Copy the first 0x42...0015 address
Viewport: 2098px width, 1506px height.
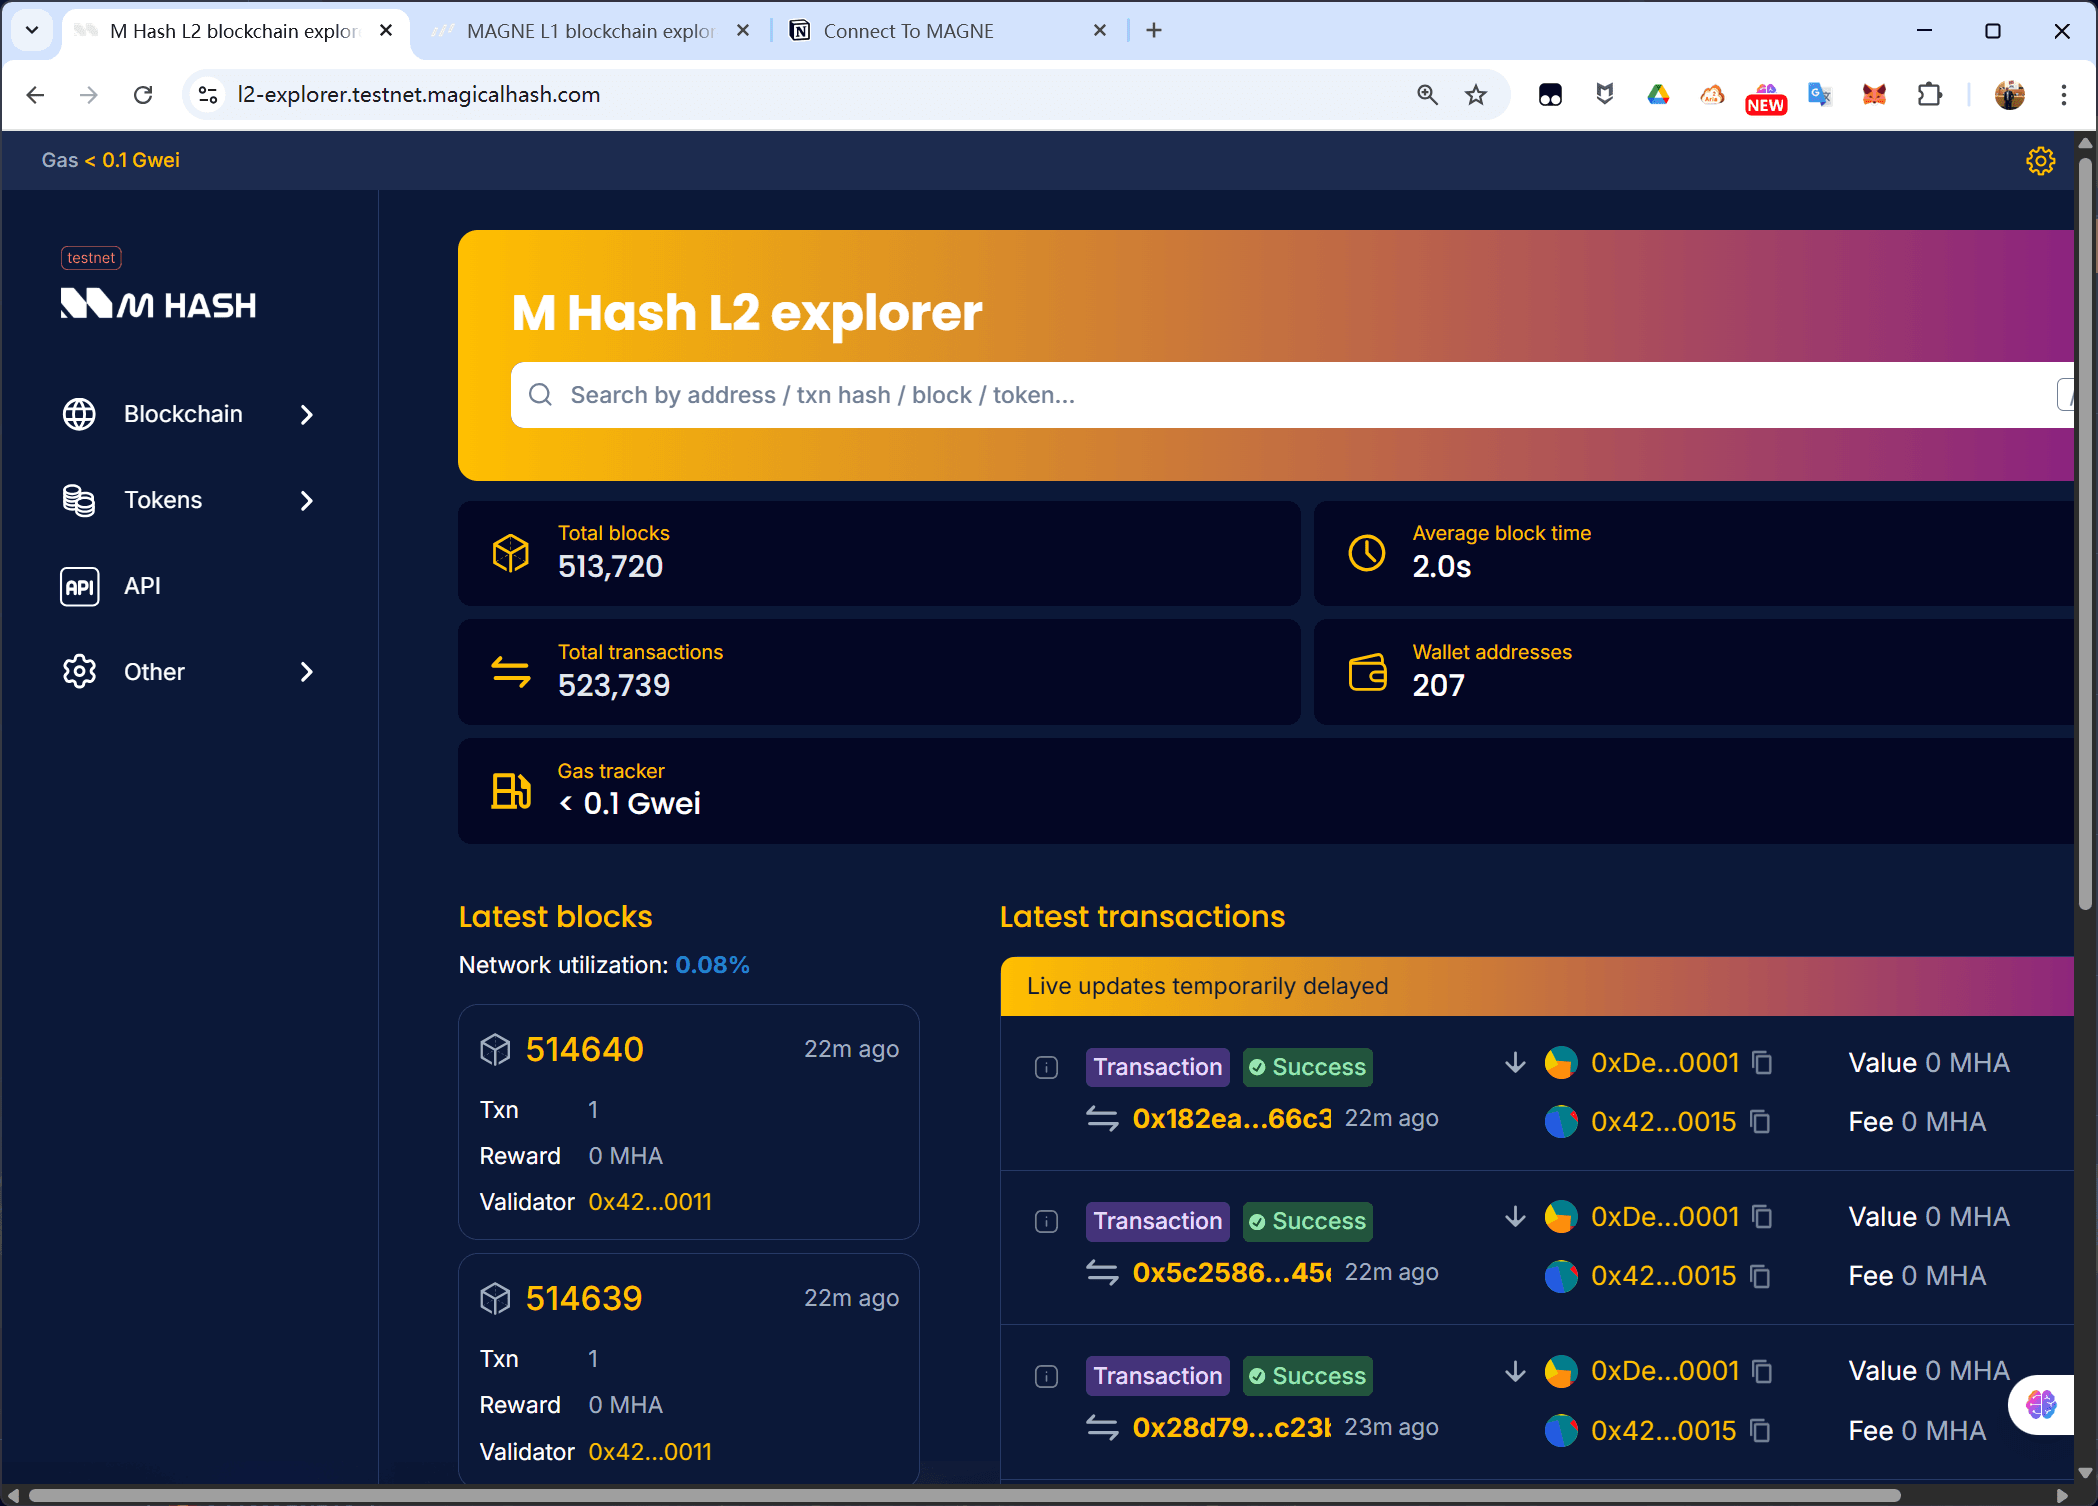pos(1761,1122)
